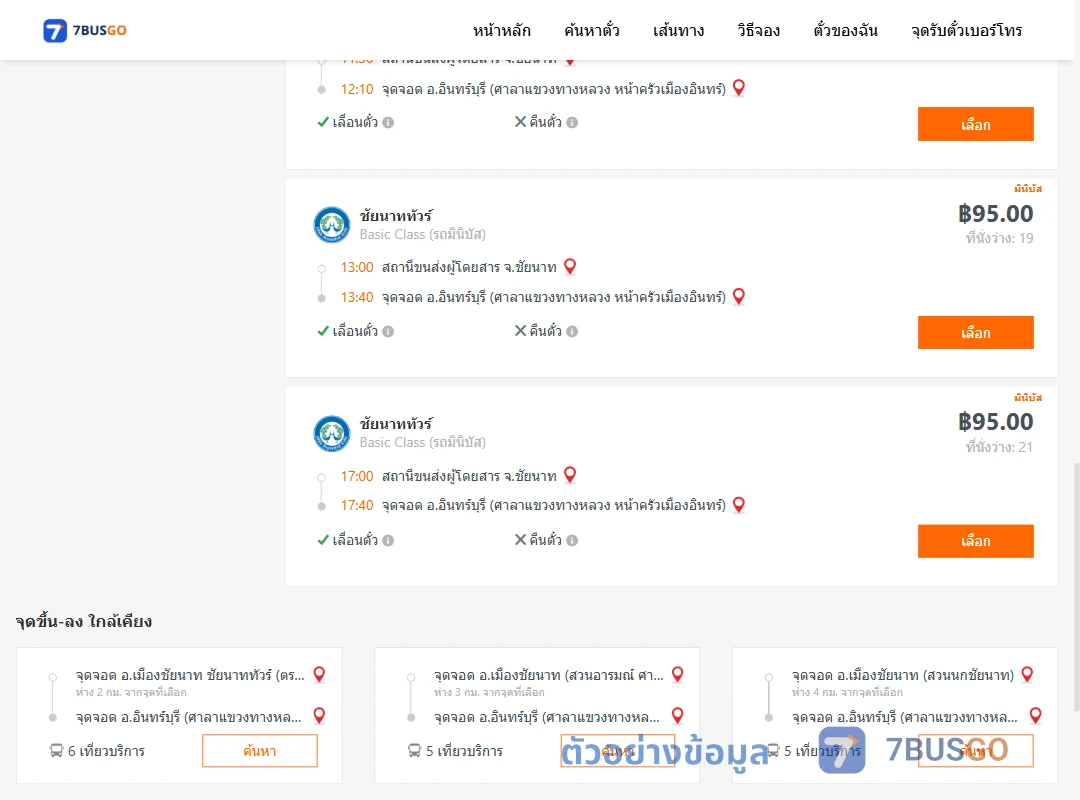The image size is (1080, 800).
Task: Click จุดขึ้น-ลง ใกล้เคียง heading
Action: tap(84, 622)
